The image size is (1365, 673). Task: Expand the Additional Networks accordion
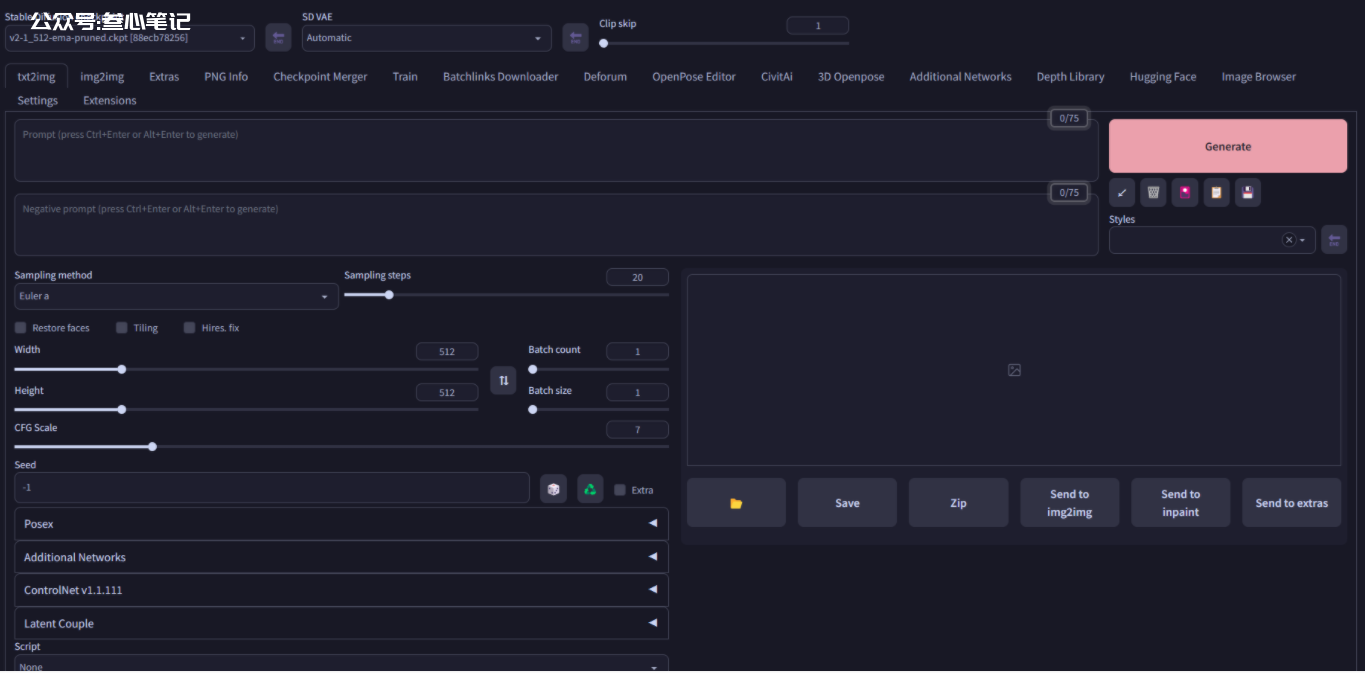point(341,557)
